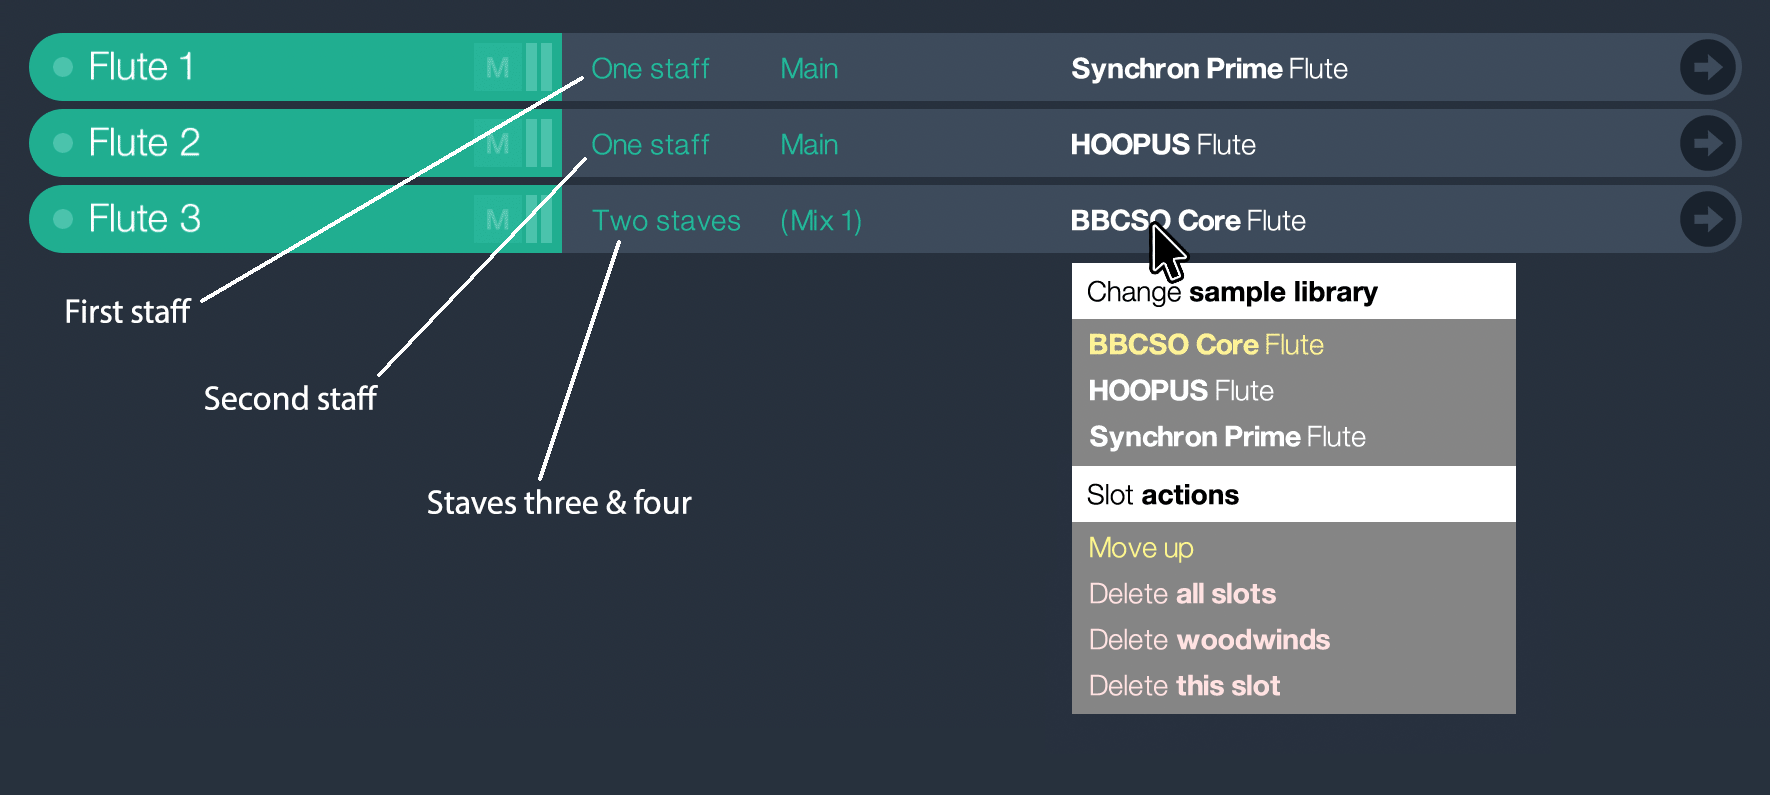Select the Flute 3 track name
This screenshot has height=795, width=1770.
pos(144,219)
